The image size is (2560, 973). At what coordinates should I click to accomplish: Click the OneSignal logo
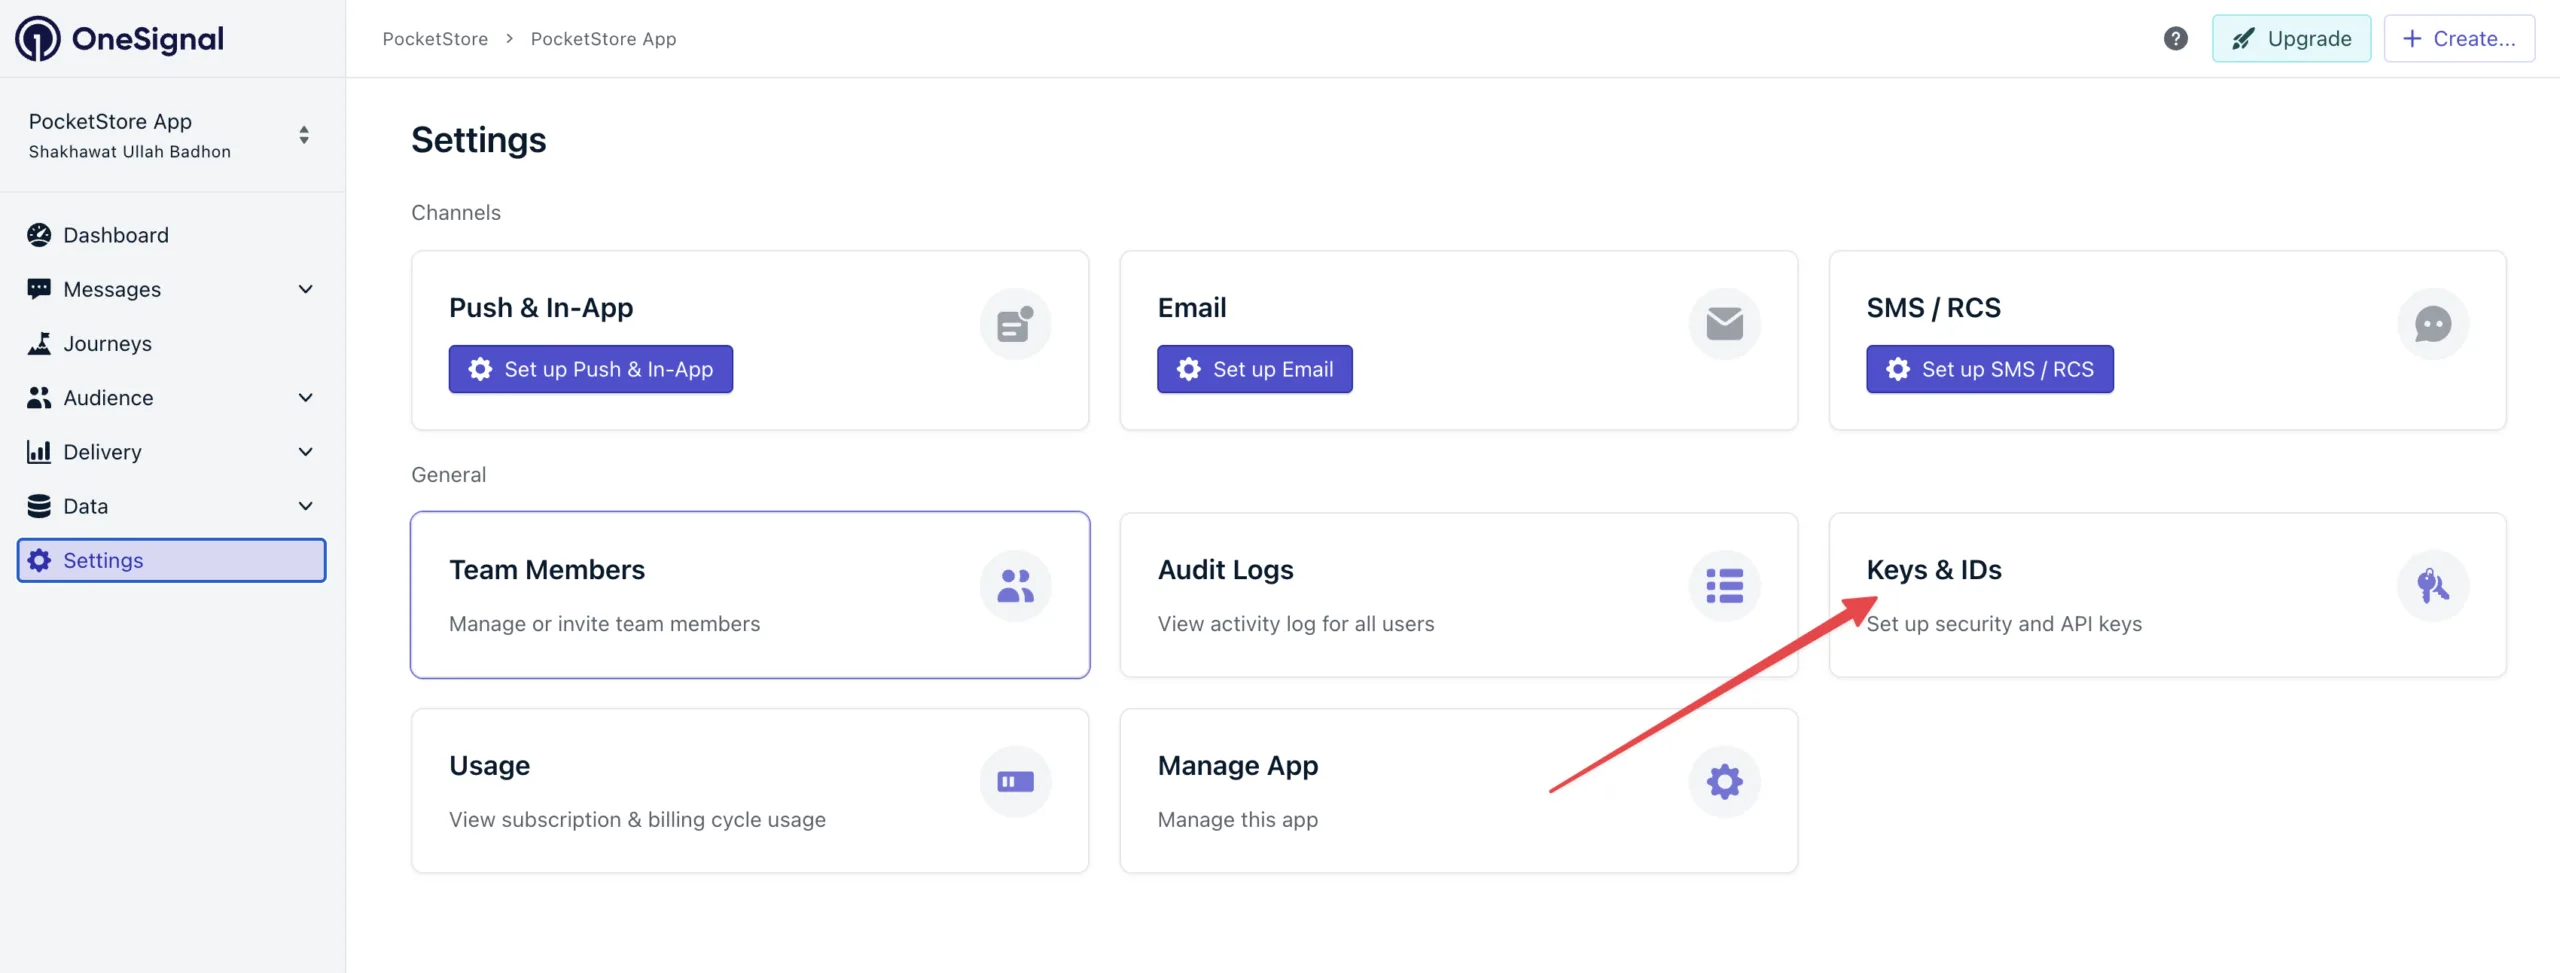[x=119, y=39]
